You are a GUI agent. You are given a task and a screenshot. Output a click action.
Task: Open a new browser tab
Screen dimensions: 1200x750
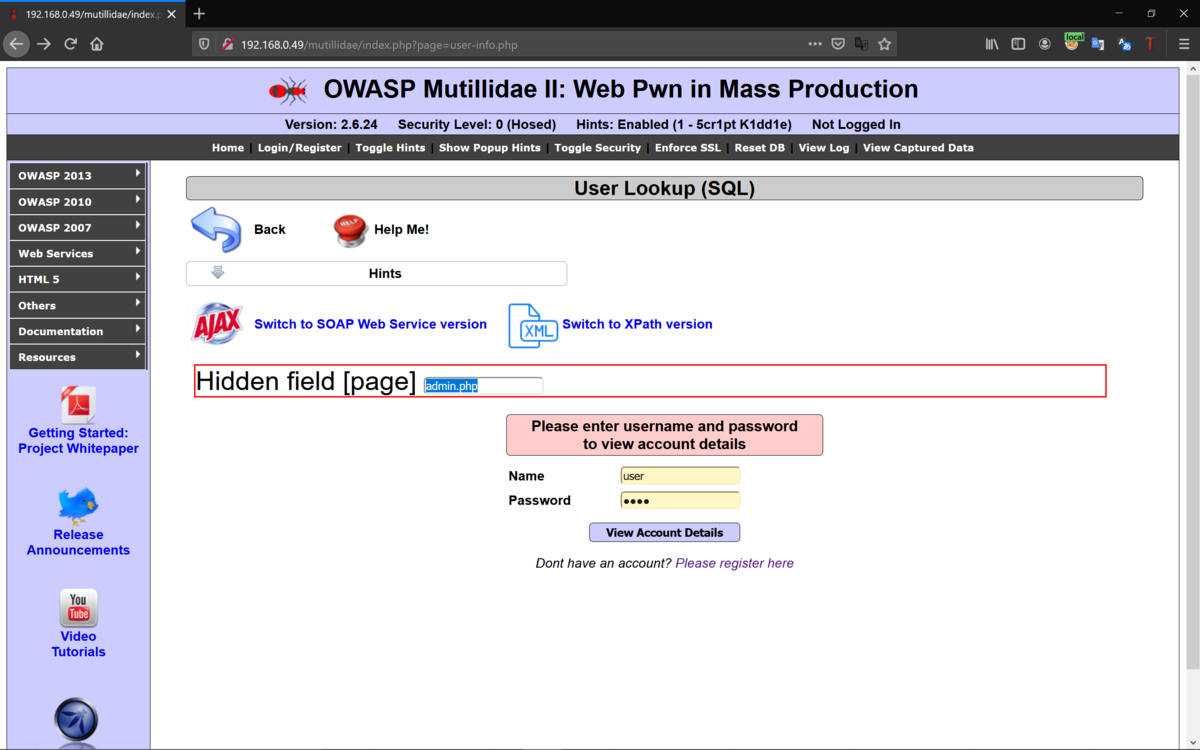click(x=199, y=14)
